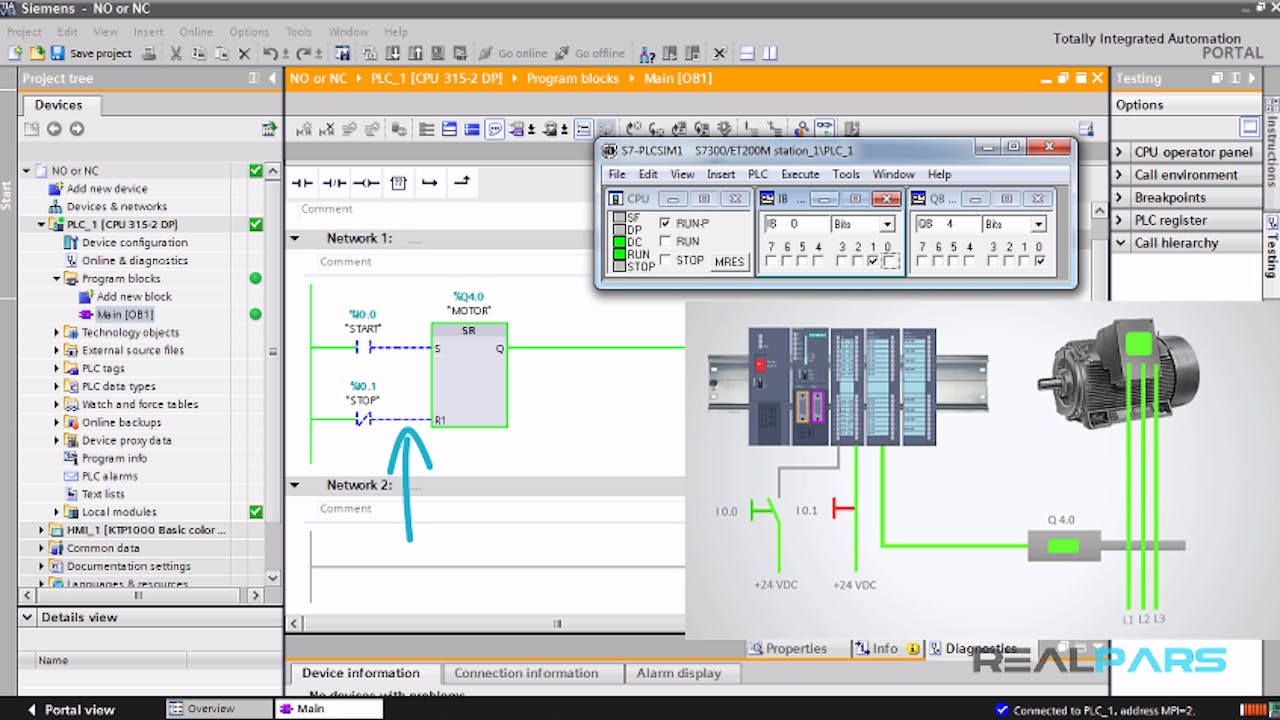Click Go online in the toolbar
The image size is (1280, 720).
click(x=513, y=53)
